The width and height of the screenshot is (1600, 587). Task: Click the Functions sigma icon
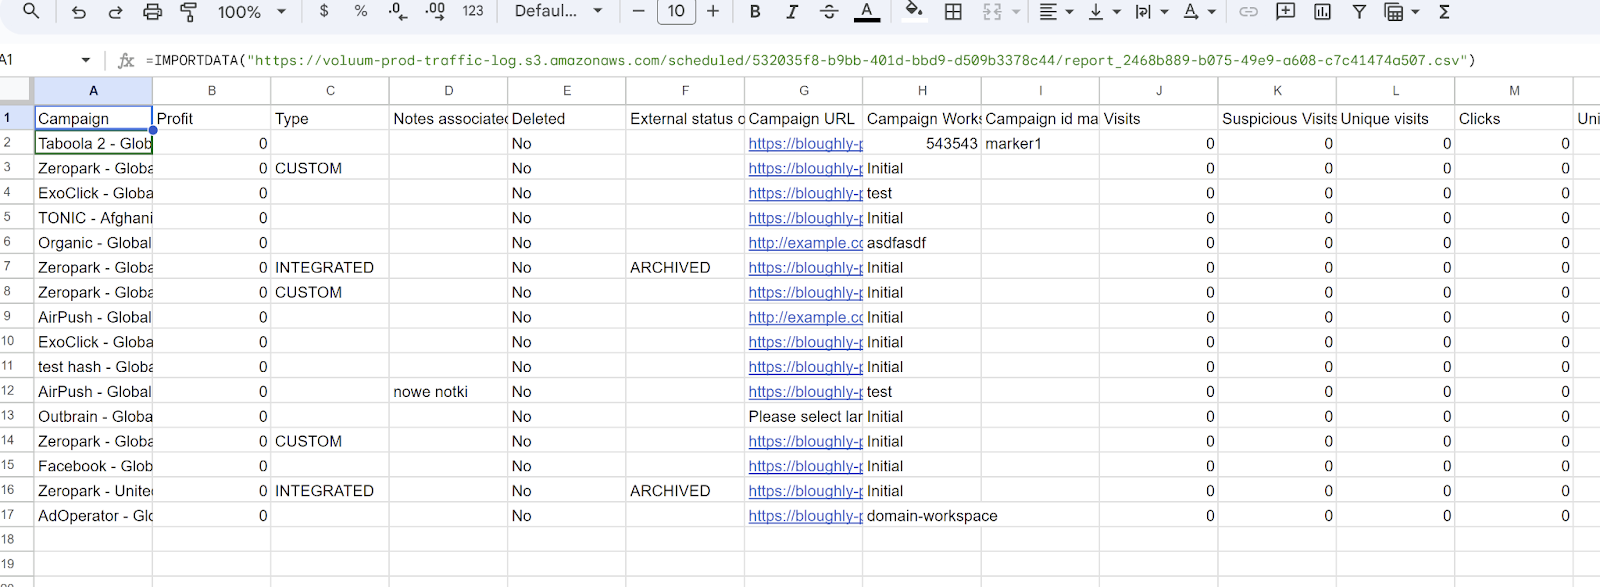[x=1444, y=12]
